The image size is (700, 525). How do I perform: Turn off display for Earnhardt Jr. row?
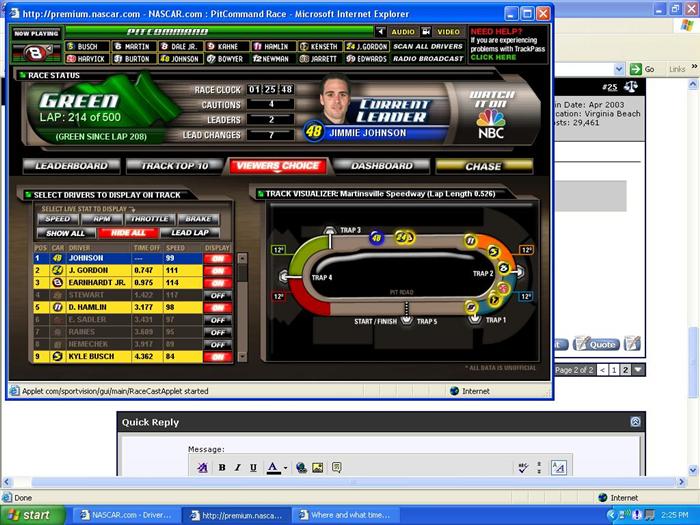pos(218,283)
